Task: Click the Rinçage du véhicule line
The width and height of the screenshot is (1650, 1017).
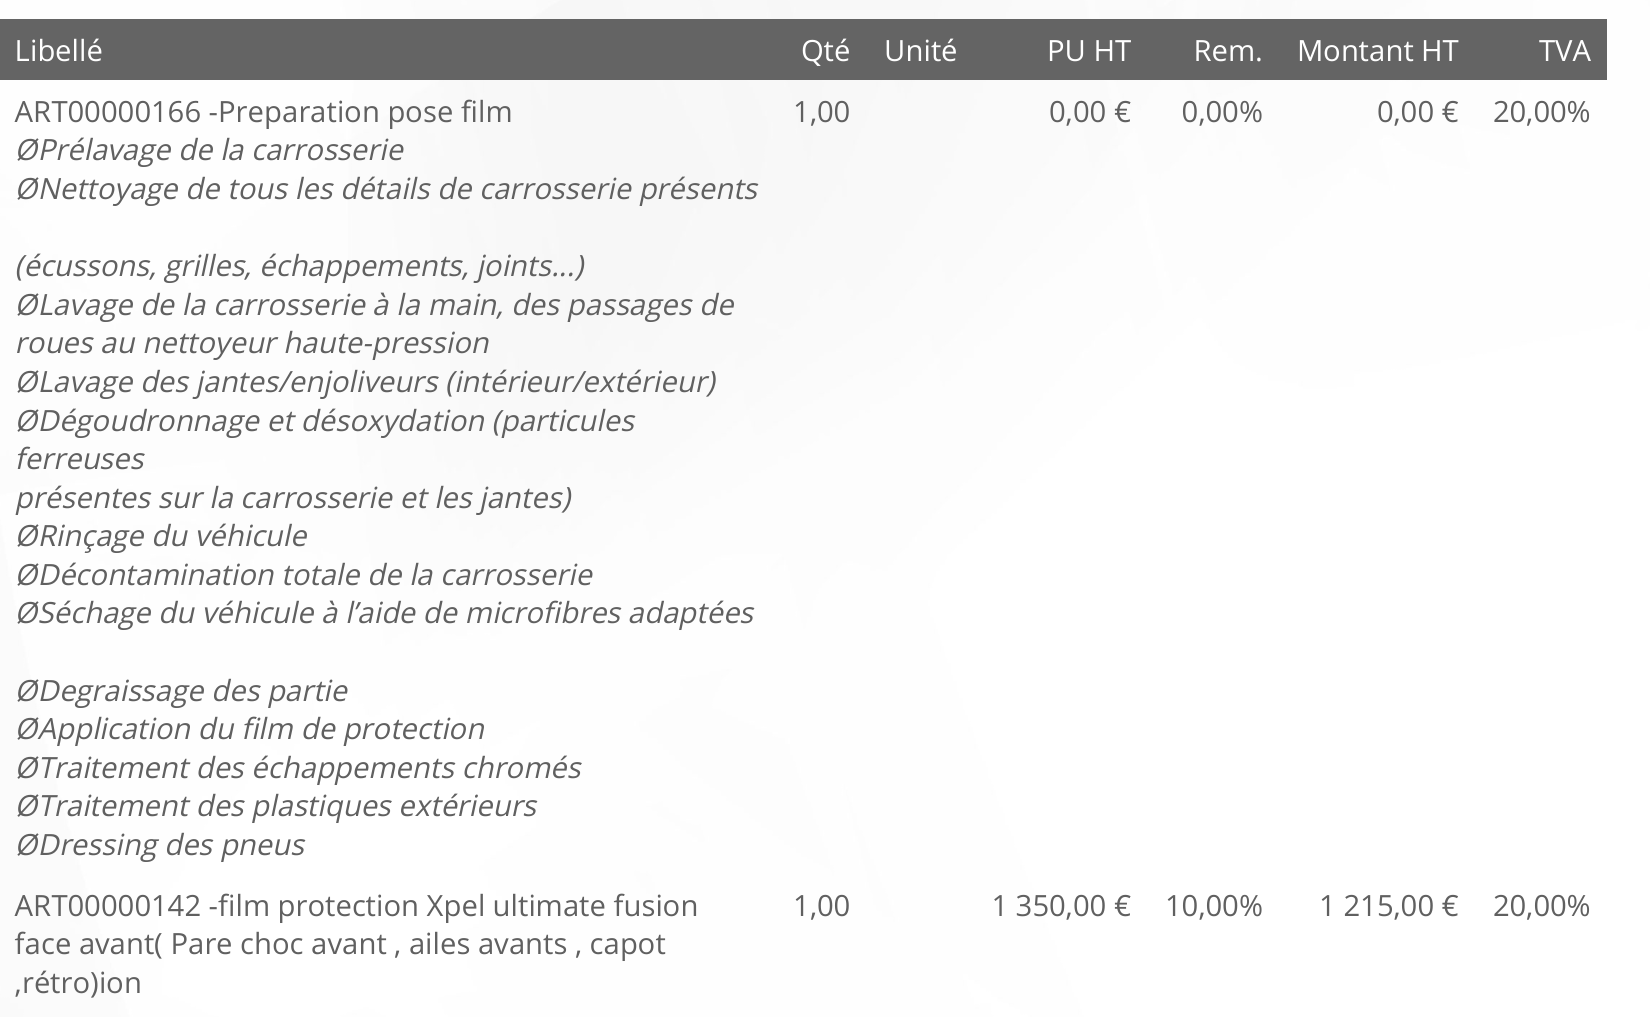Action: 162,536
